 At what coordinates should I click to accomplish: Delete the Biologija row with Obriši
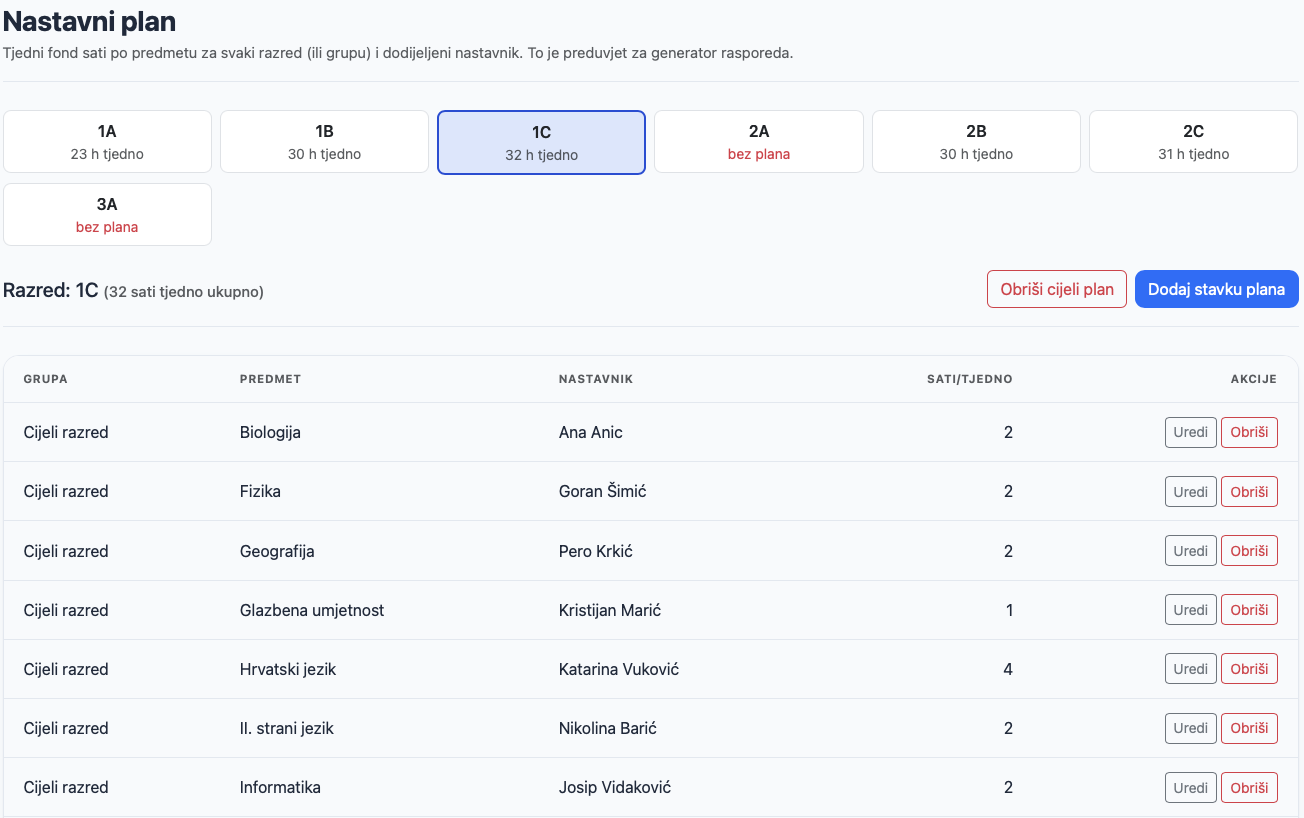(x=1249, y=432)
